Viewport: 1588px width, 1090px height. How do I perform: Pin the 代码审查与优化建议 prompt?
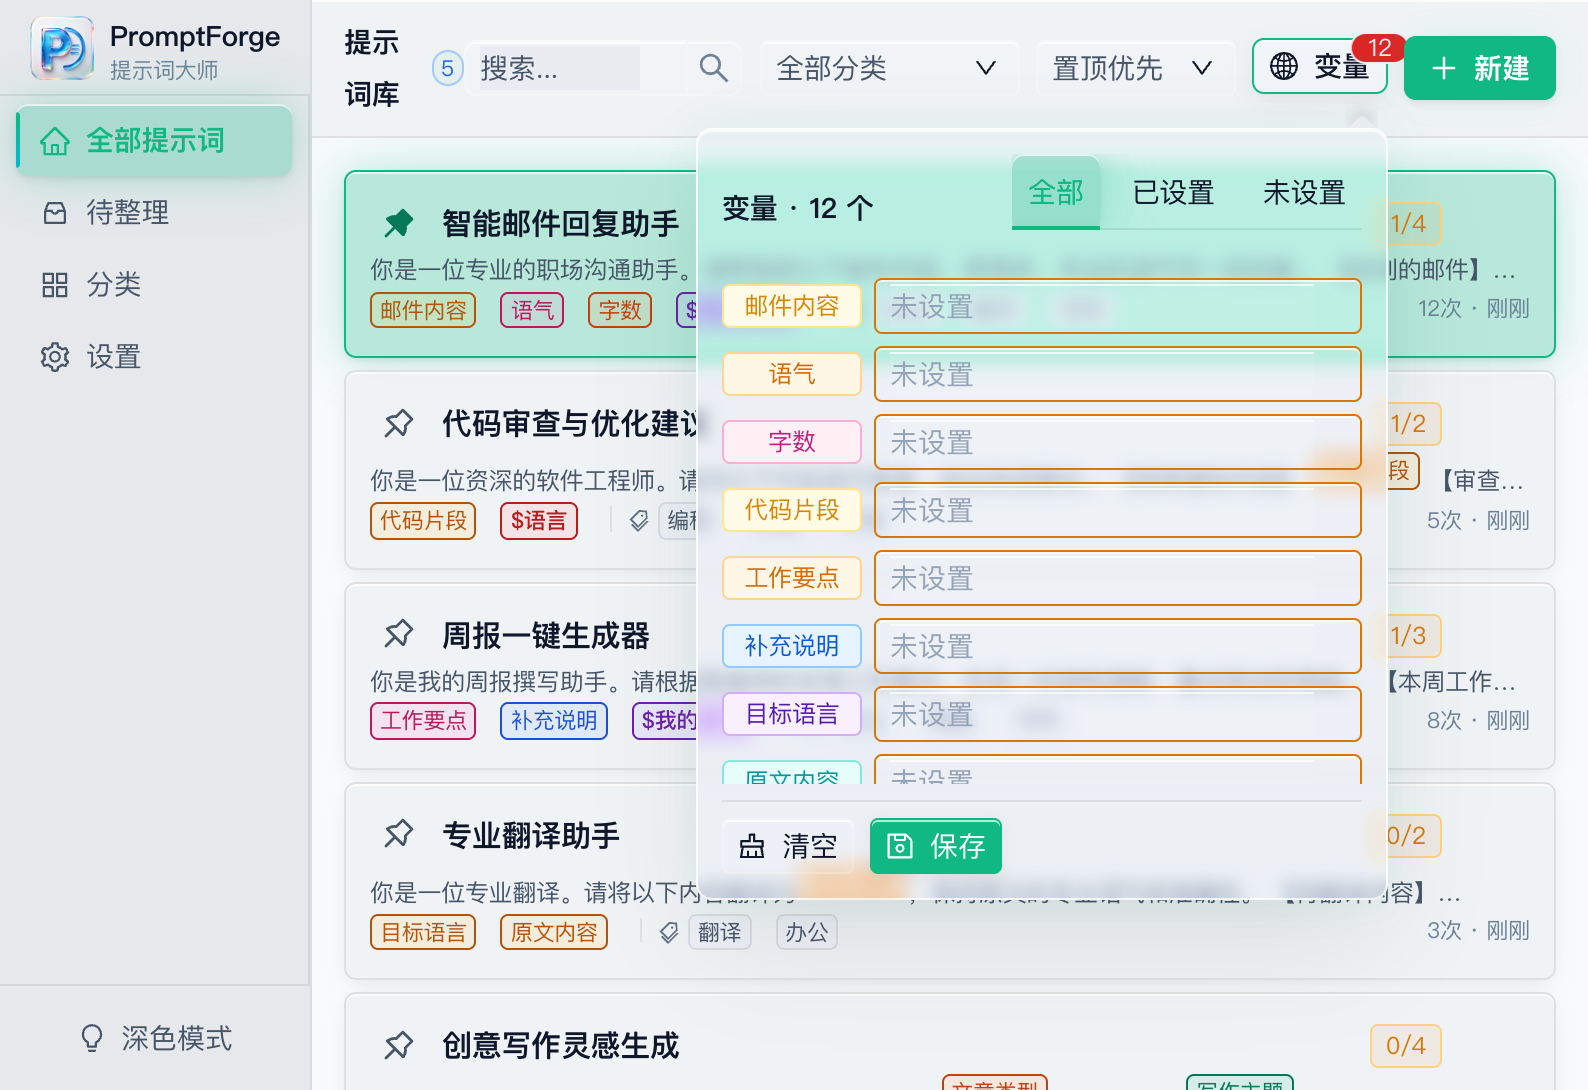[399, 423]
